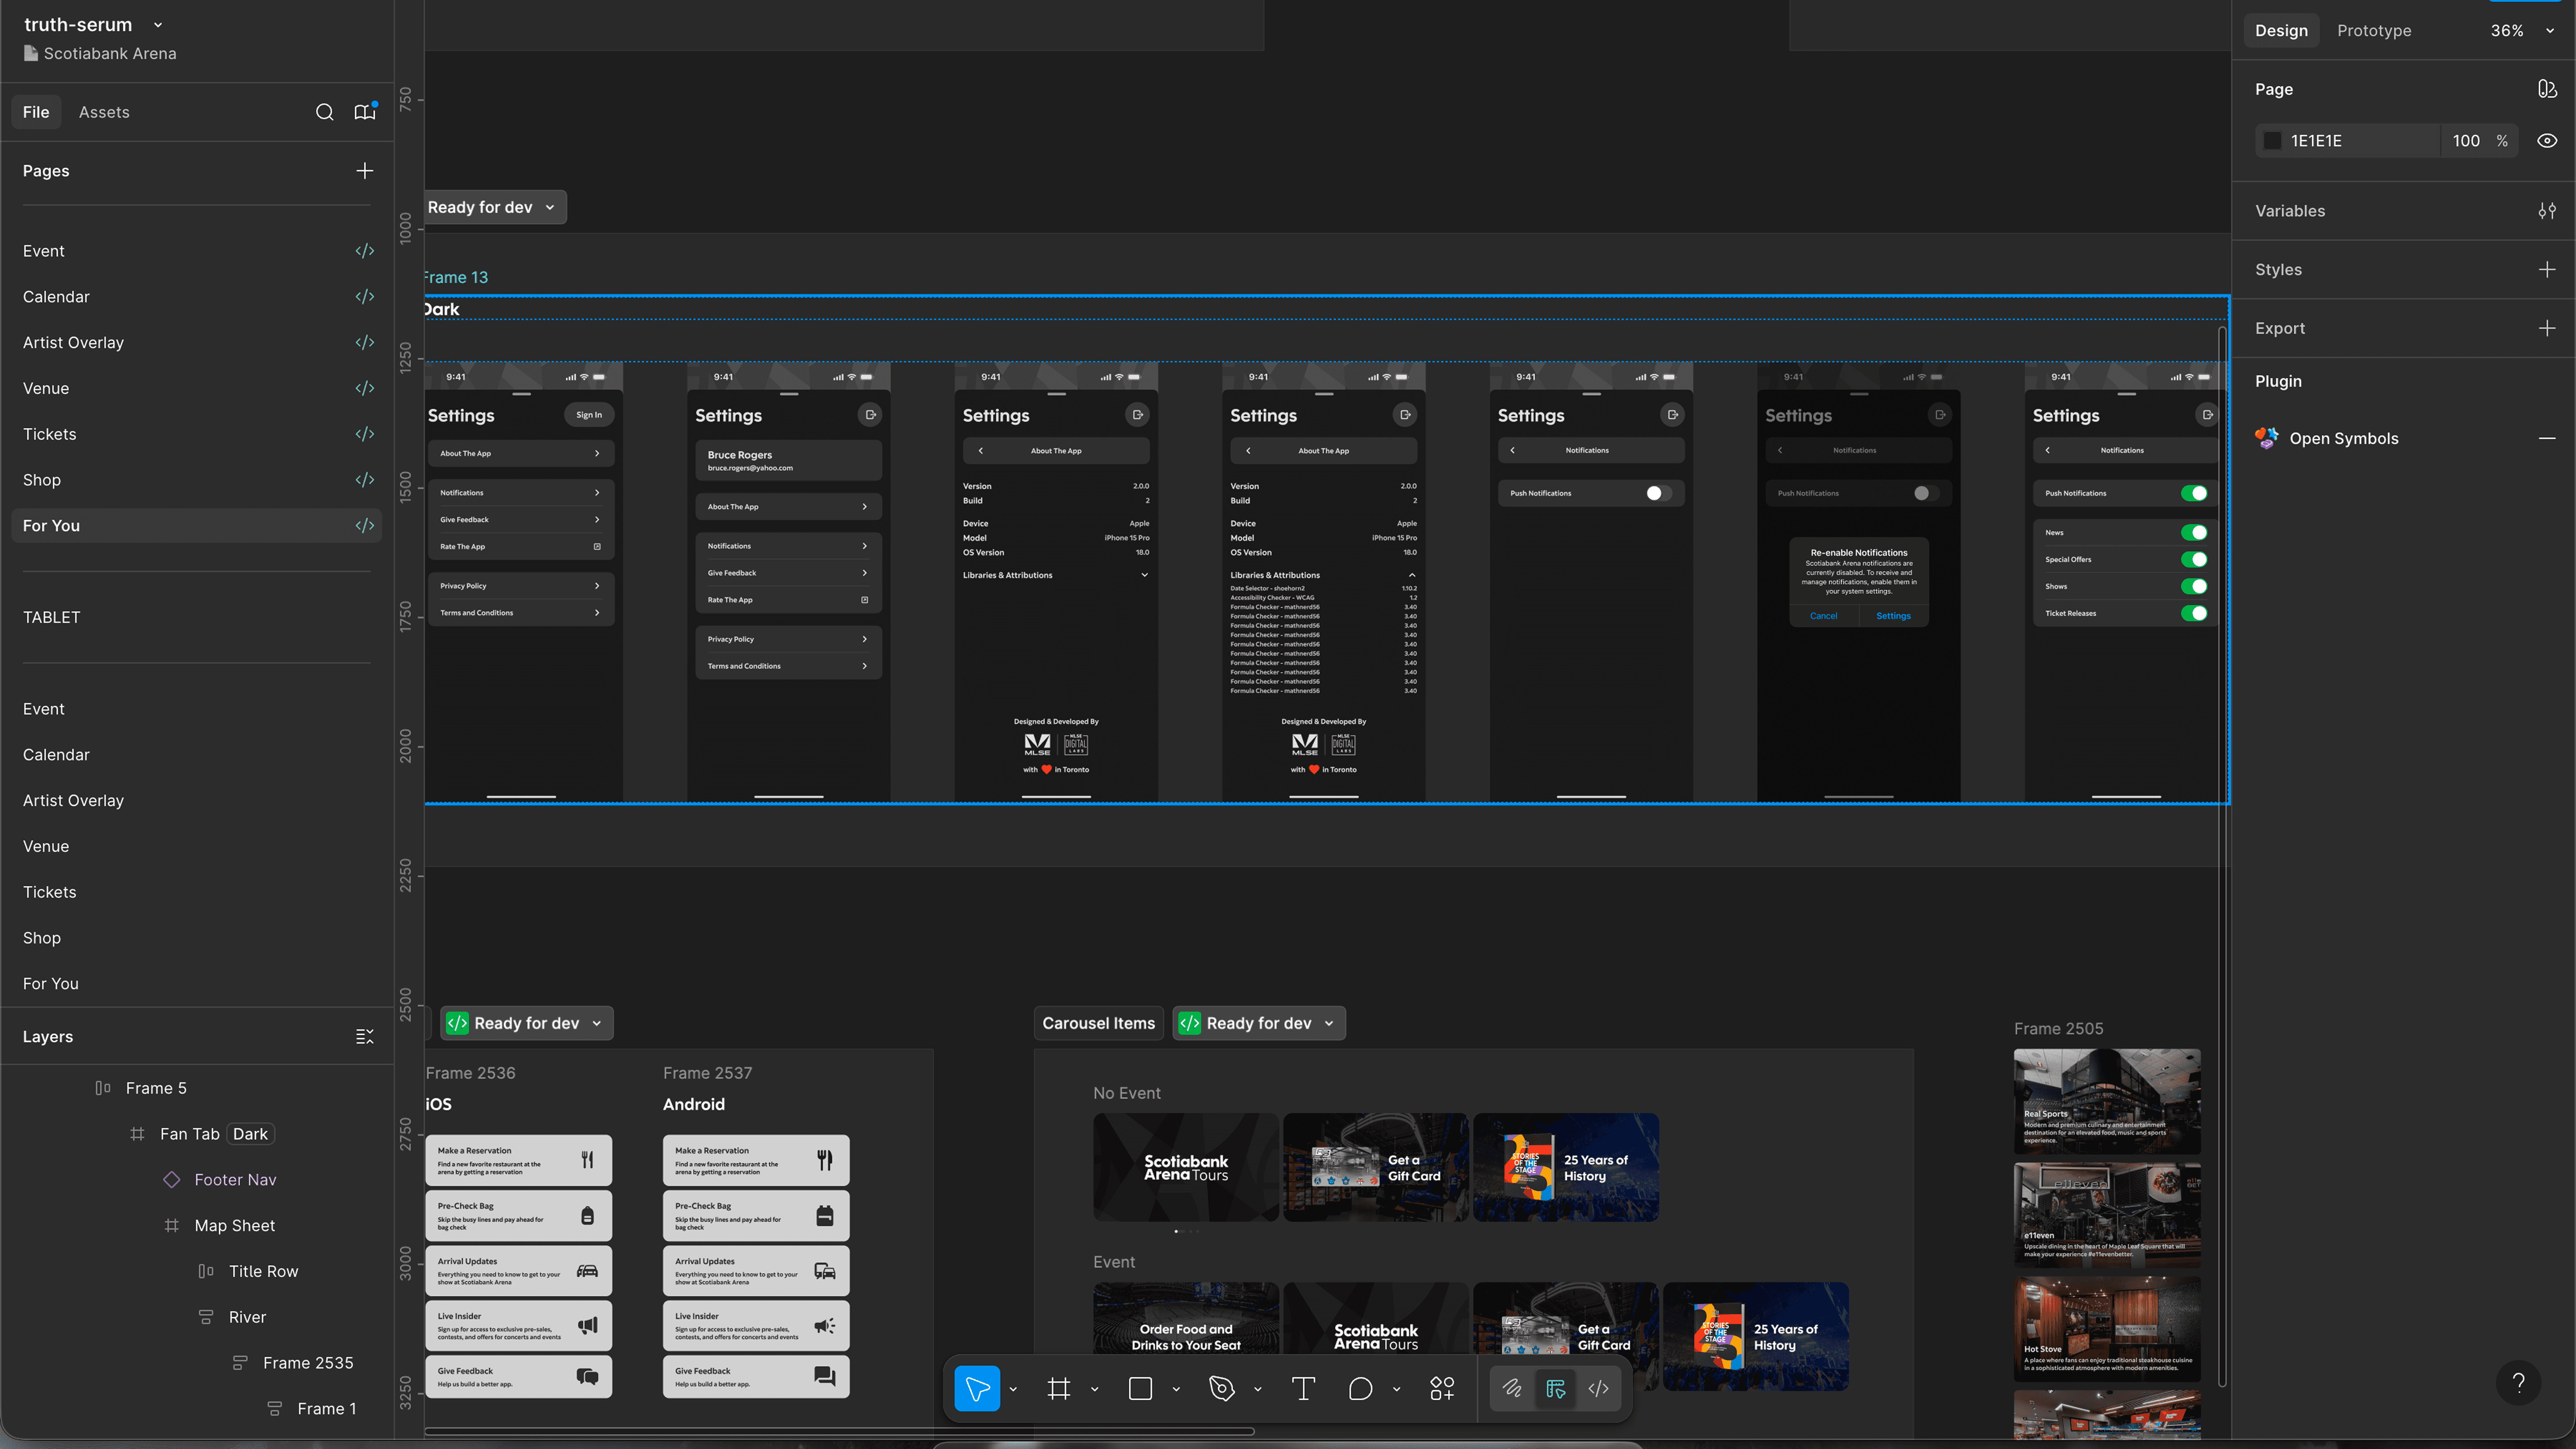
Task: Click the 1E1E1E page color swatch
Action: [x=2272, y=141]
